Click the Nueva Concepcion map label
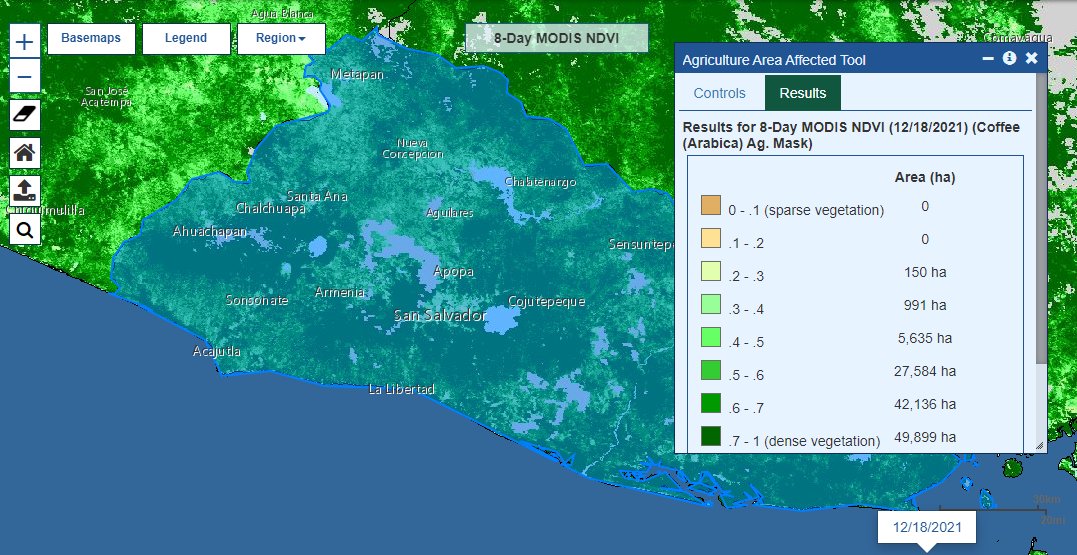 [x=413, y=148]
